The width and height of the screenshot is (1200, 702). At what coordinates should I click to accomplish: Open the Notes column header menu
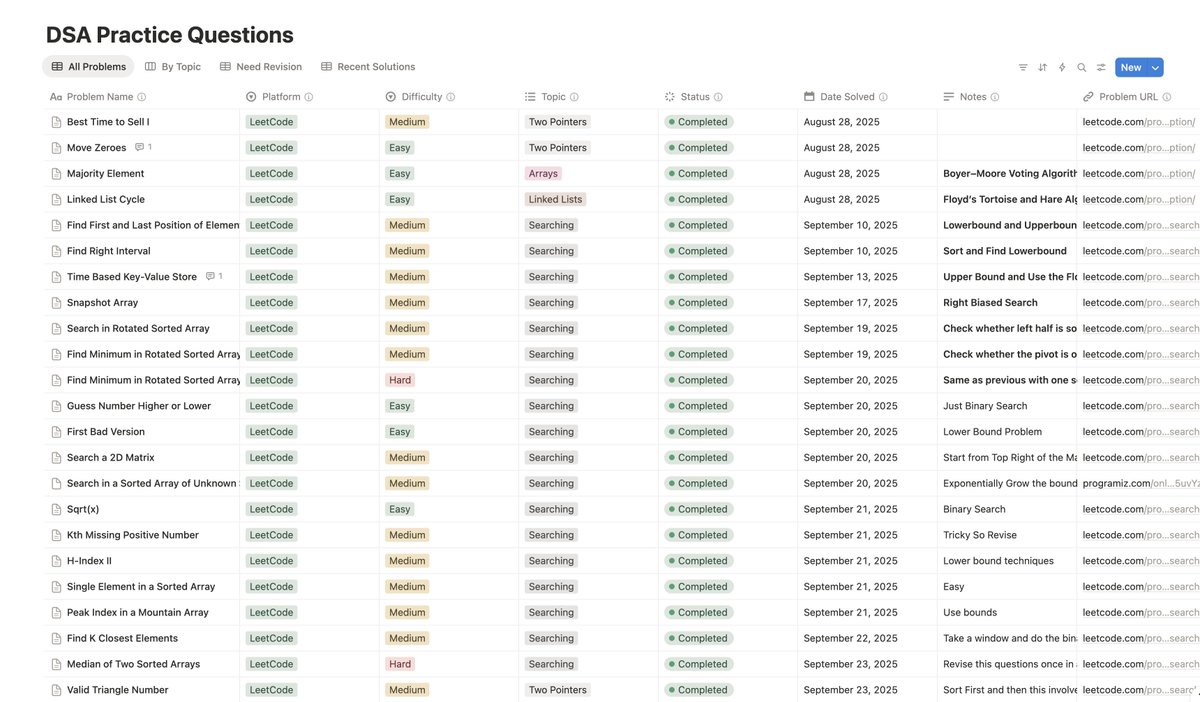[x=972, y=97]
